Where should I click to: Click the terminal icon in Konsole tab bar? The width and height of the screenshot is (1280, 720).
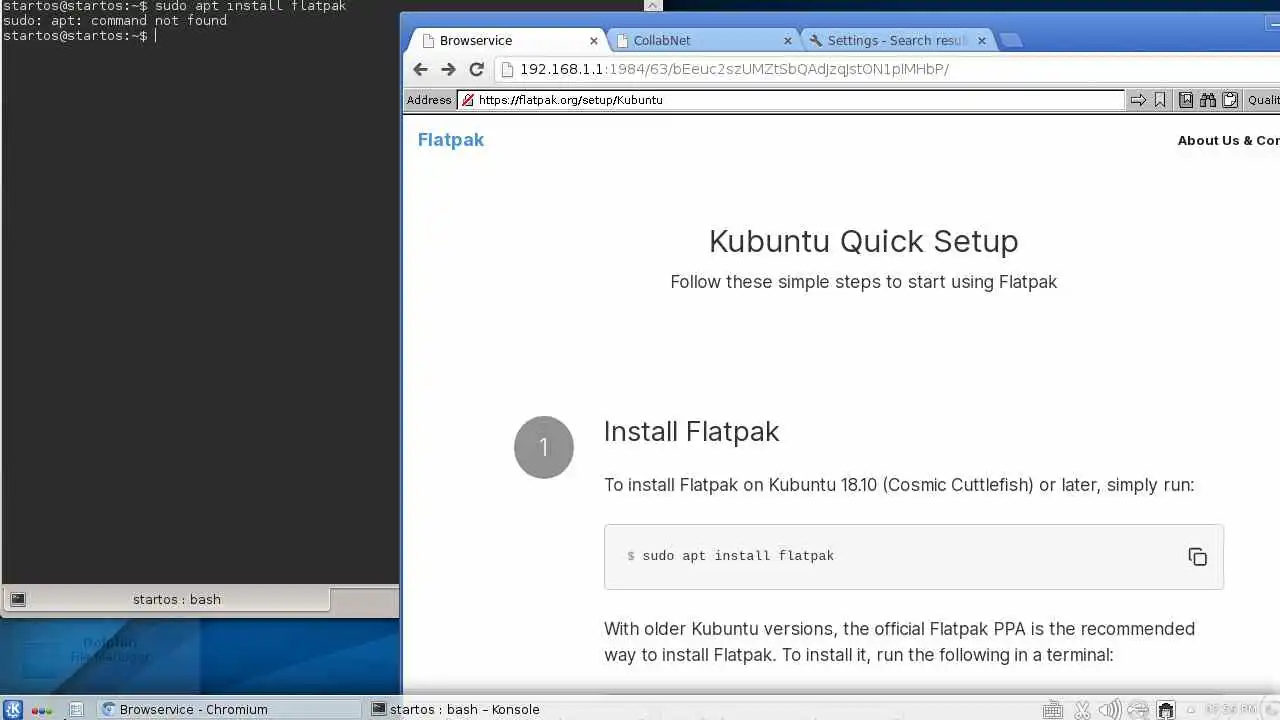18,599
